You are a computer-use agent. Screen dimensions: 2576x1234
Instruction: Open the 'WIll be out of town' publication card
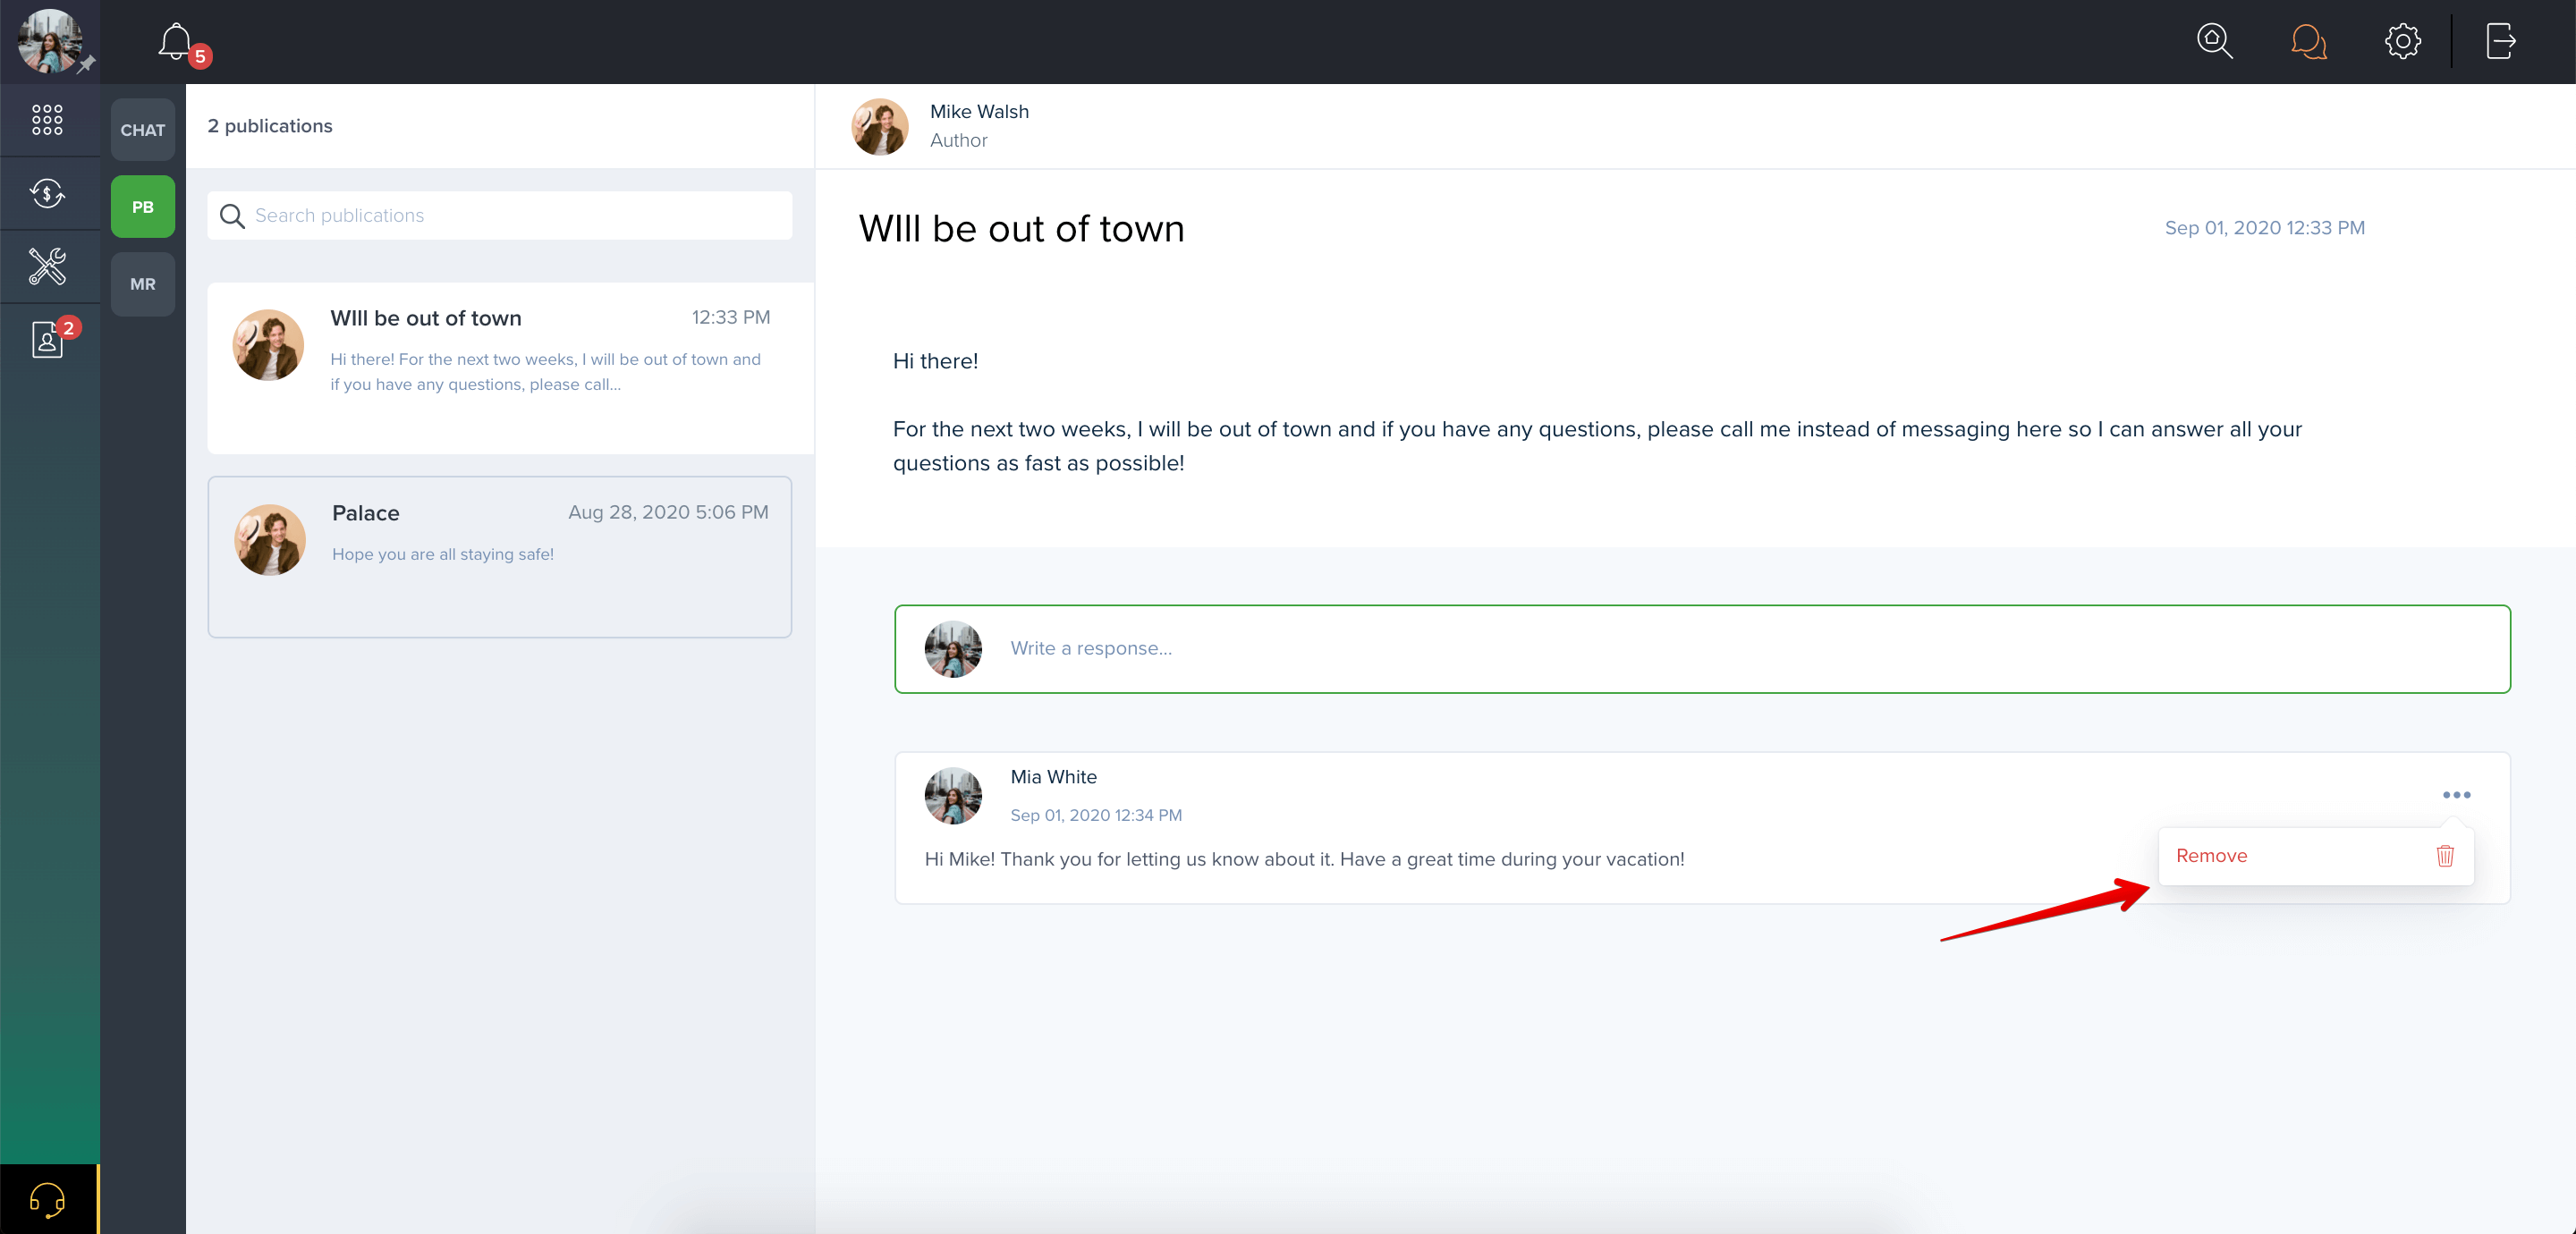tap(510, 368)
